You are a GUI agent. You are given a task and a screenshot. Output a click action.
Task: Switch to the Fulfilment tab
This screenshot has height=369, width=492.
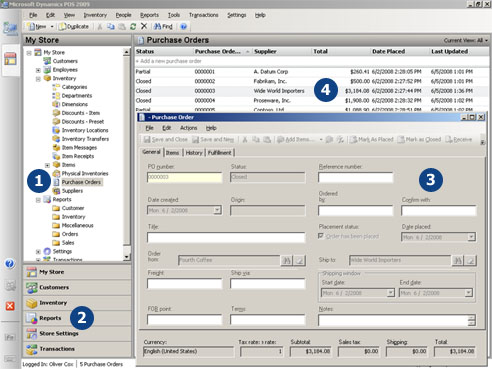[220, 153]
